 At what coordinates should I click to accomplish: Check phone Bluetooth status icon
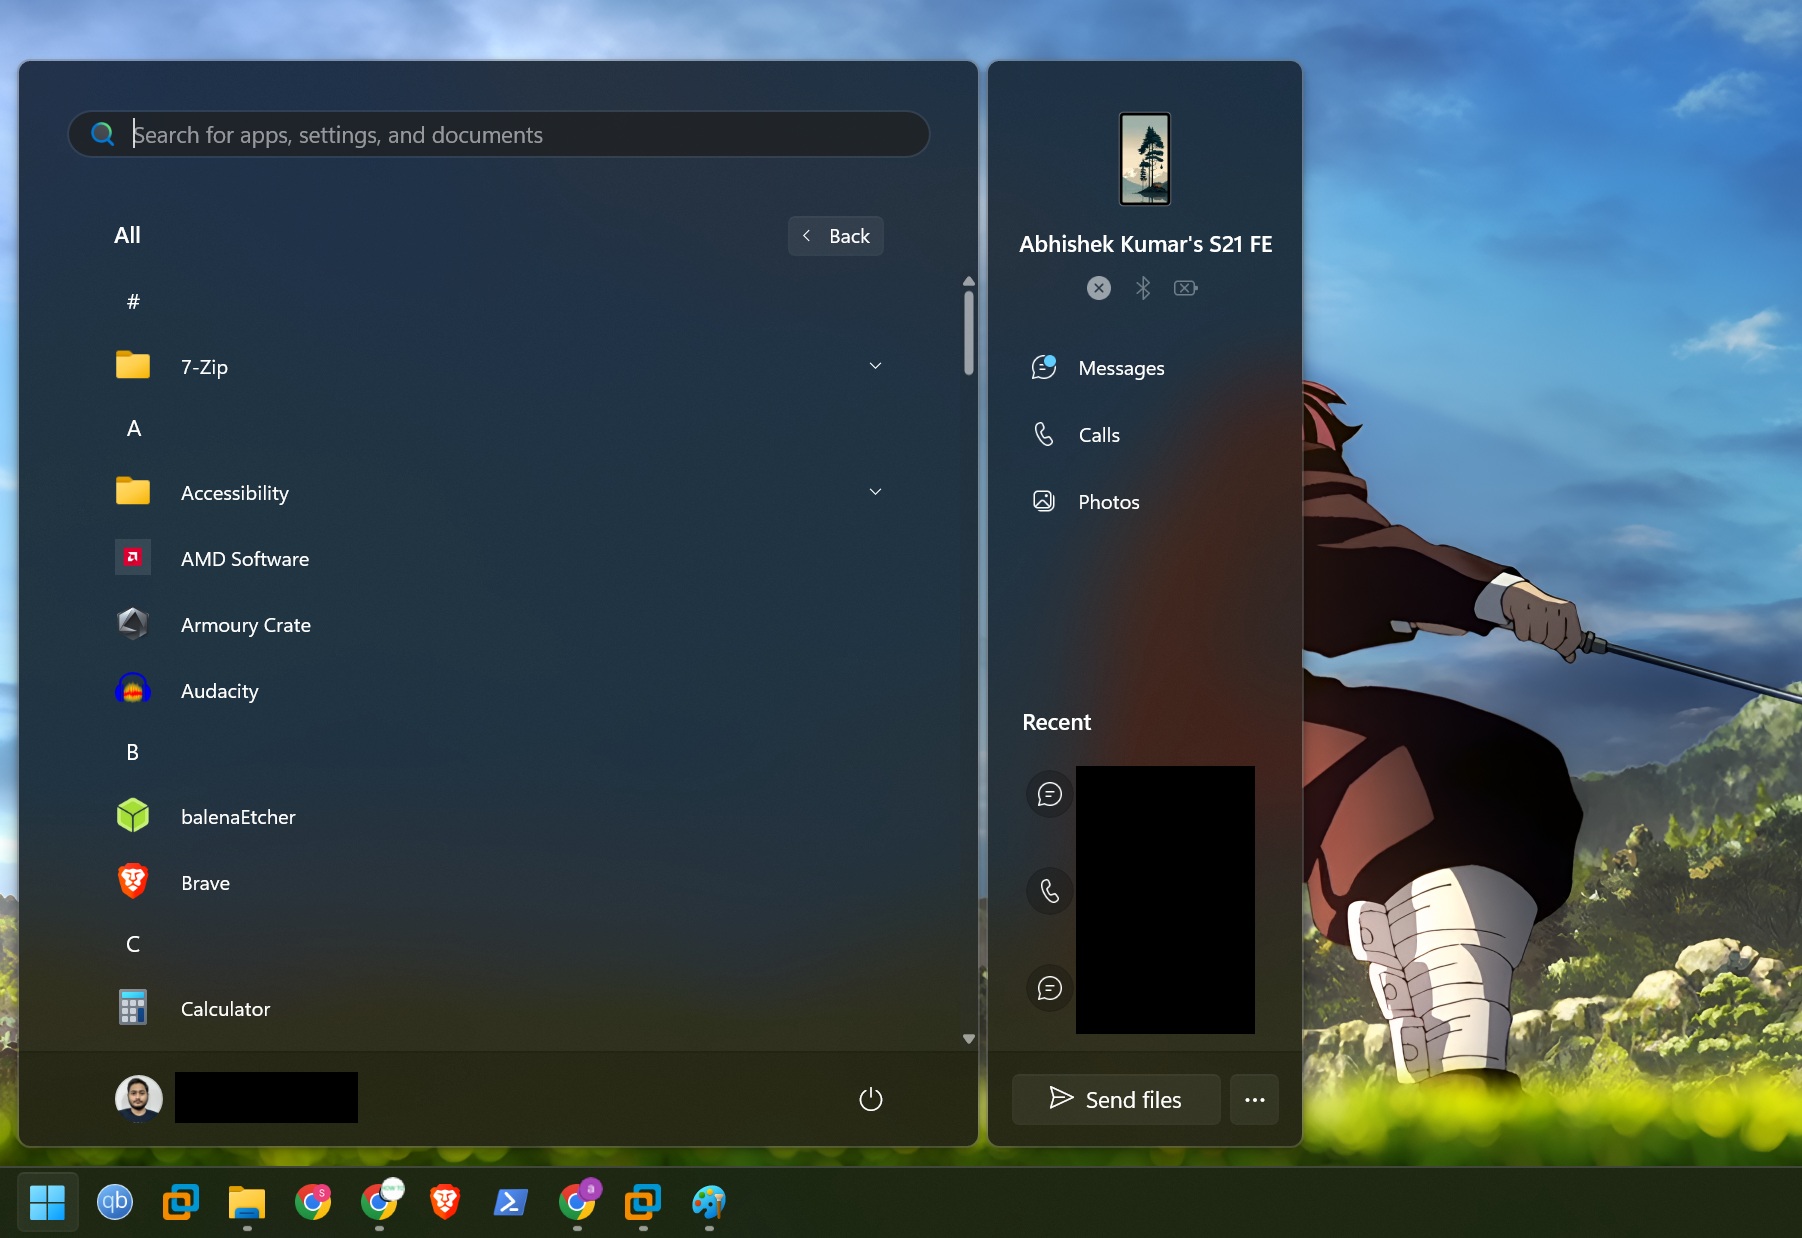coord(1143,288)
